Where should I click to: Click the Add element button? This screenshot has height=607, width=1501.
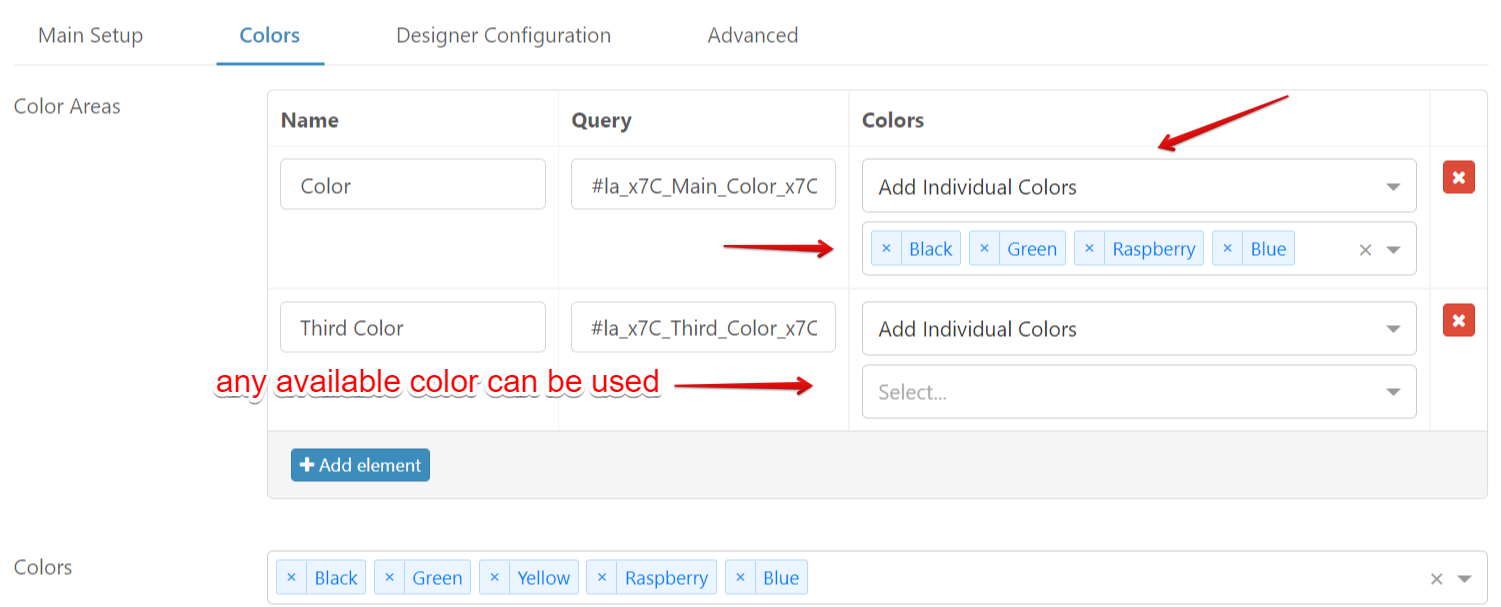click(x=360, y=465)
